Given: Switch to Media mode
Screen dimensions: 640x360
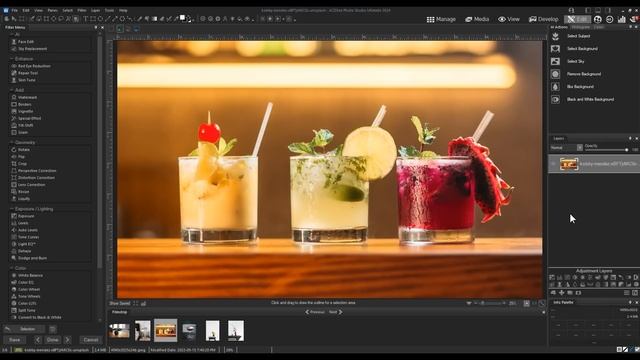Looking at the screenshot, I should pyautogui.click(x=477, y=19).
